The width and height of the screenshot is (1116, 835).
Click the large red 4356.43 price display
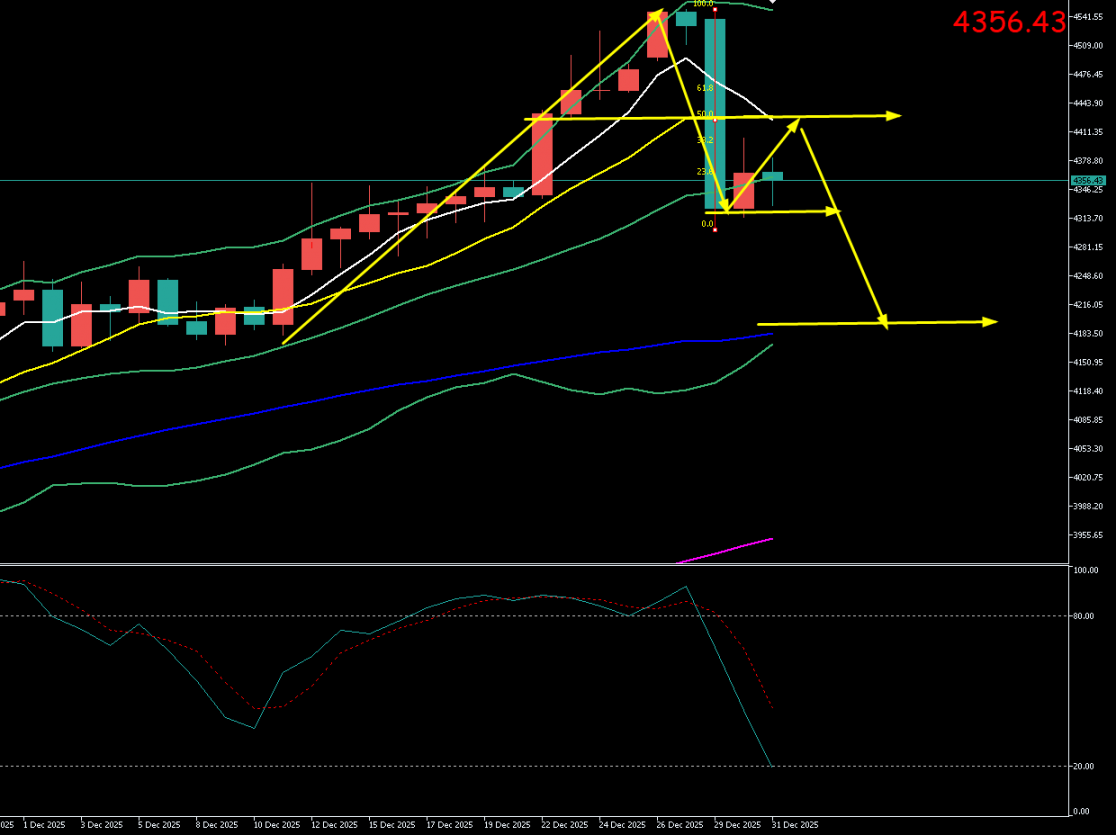tap(1009, 23)
